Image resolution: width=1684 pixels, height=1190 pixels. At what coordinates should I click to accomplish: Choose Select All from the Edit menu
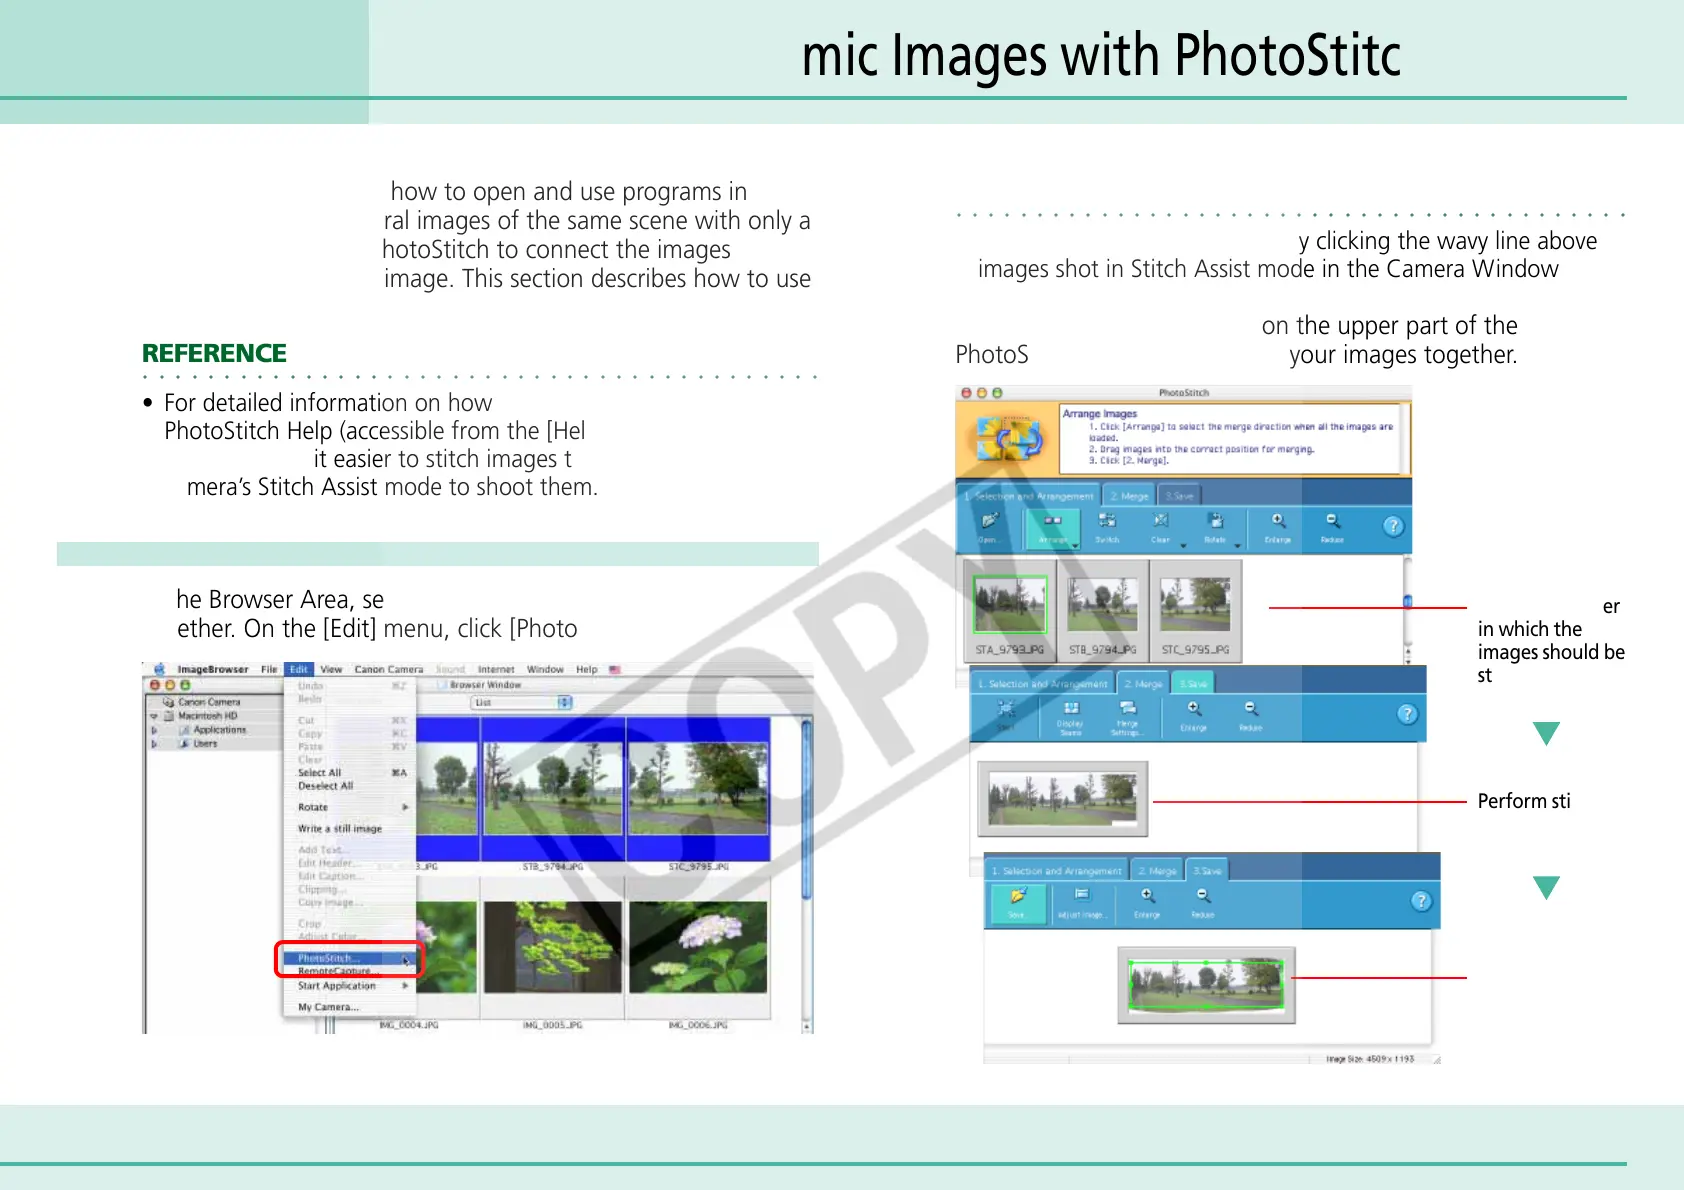click(x=350, y=773)
